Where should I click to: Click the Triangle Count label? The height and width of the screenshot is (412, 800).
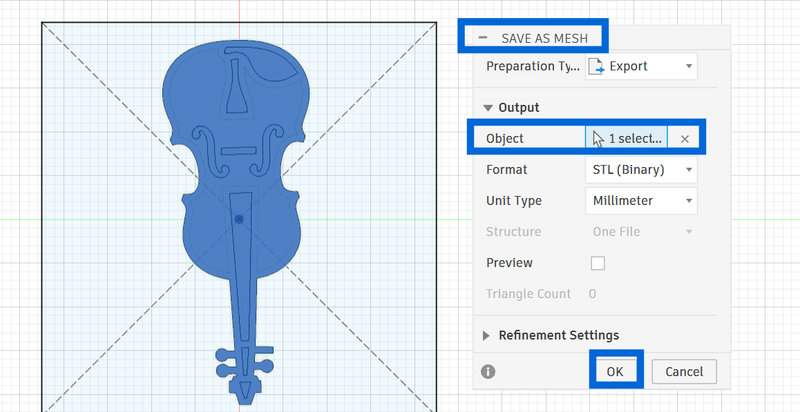528,294
